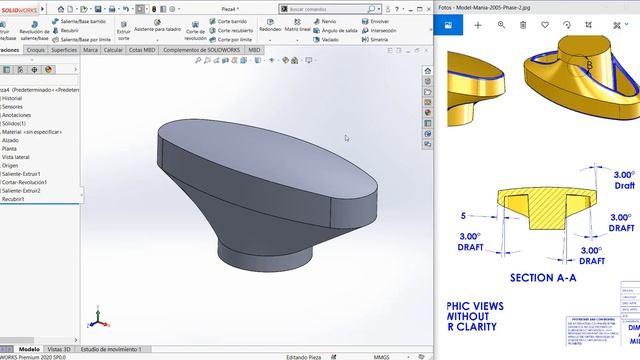Save the part with the Save icon
Screen dimensions: 640x360
(x=98, y=9)
